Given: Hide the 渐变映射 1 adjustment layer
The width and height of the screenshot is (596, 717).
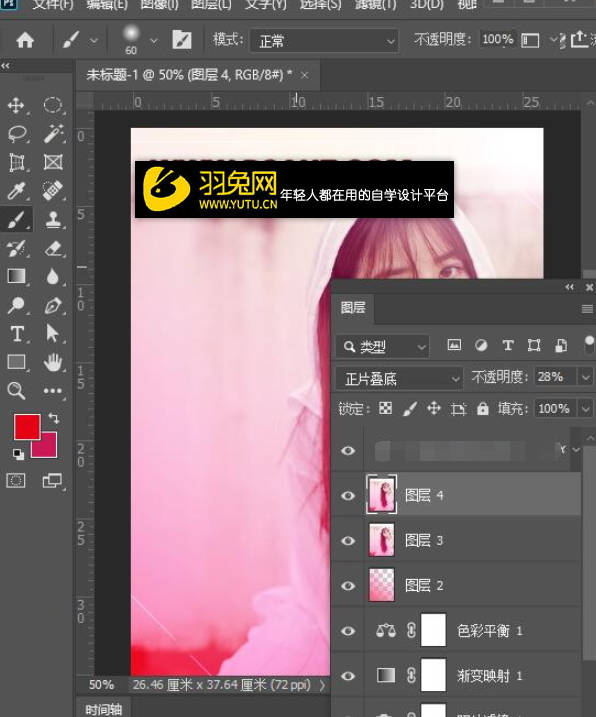Looking at the screenshot, I should coord(348,676).
